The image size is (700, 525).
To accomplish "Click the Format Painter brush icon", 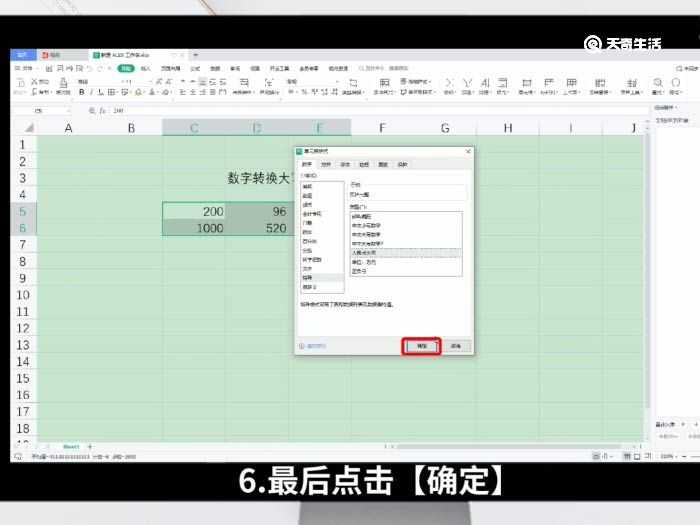I will click(63, 85).
